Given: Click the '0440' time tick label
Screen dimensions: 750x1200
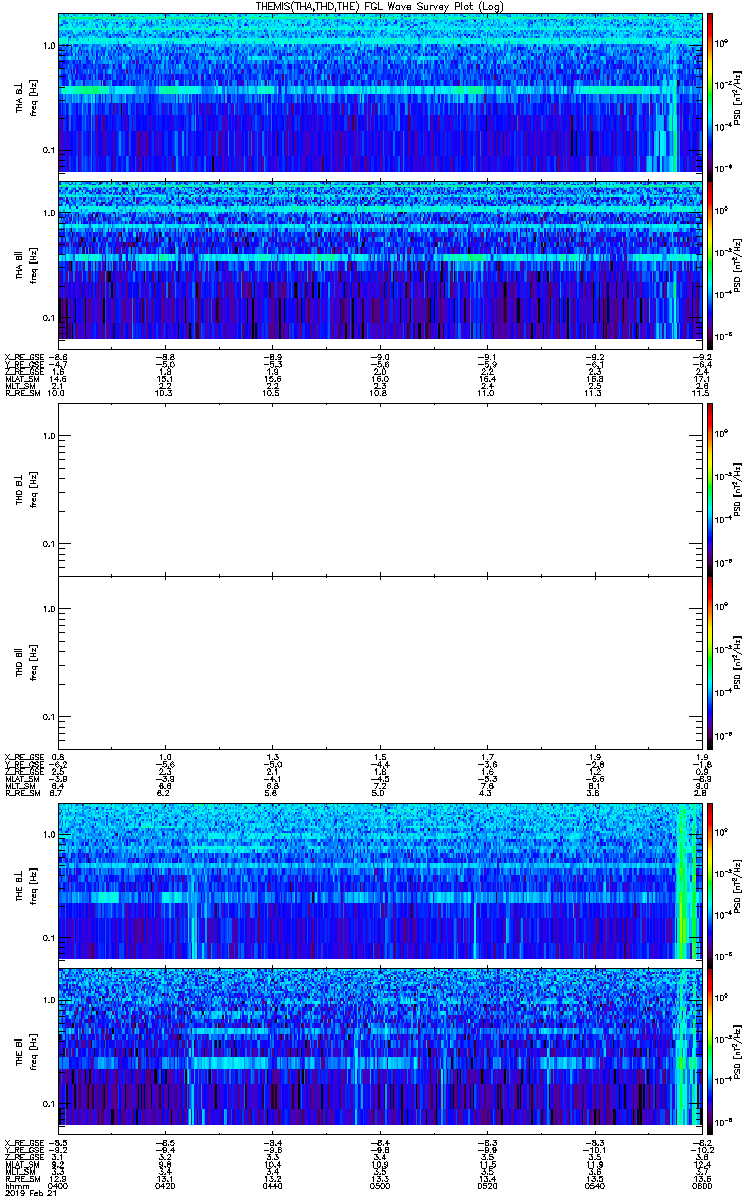Looking at the screenshot, I should click(x=273, y=1186).
